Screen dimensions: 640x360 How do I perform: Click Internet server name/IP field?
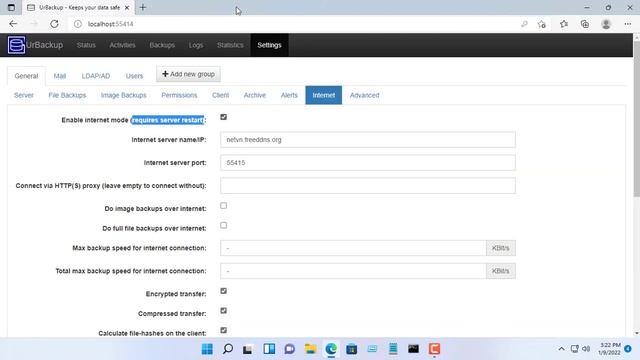(368, 140)
